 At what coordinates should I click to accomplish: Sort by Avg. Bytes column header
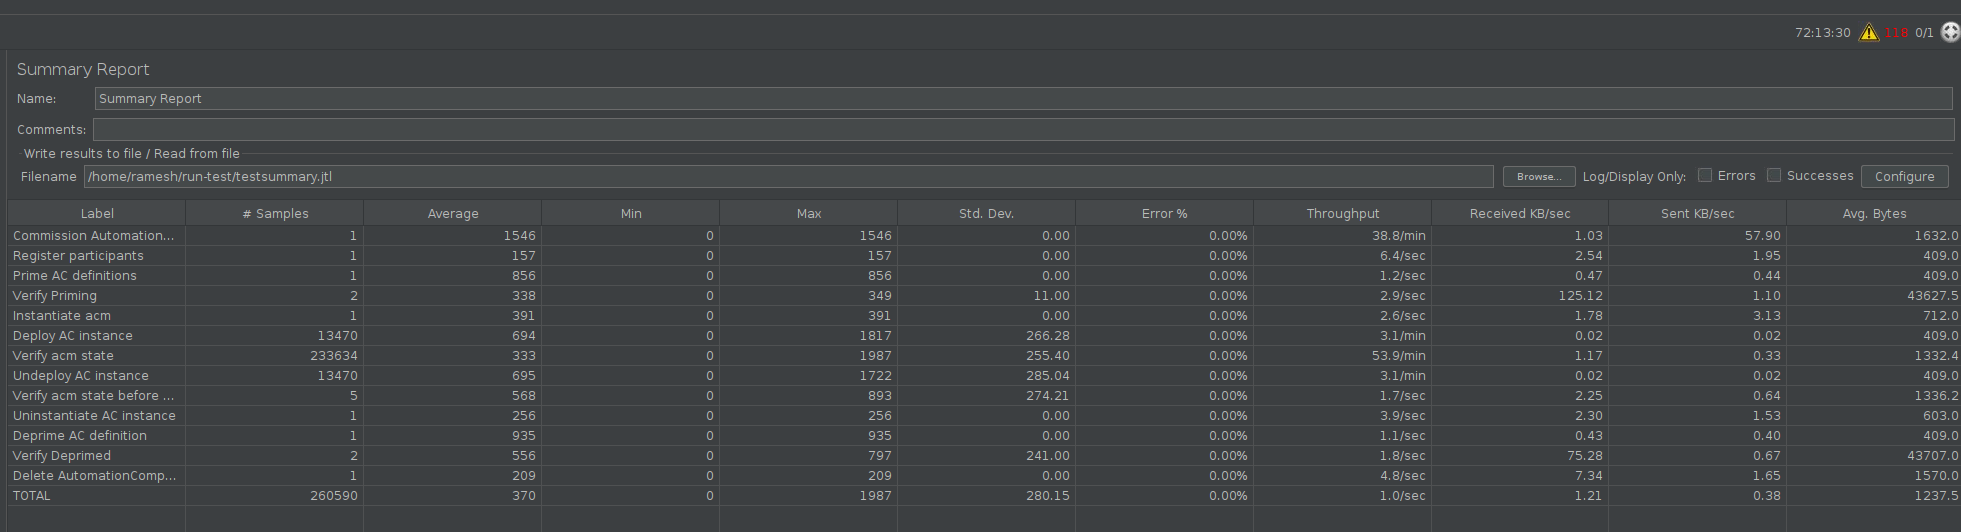click(1874, 213)
